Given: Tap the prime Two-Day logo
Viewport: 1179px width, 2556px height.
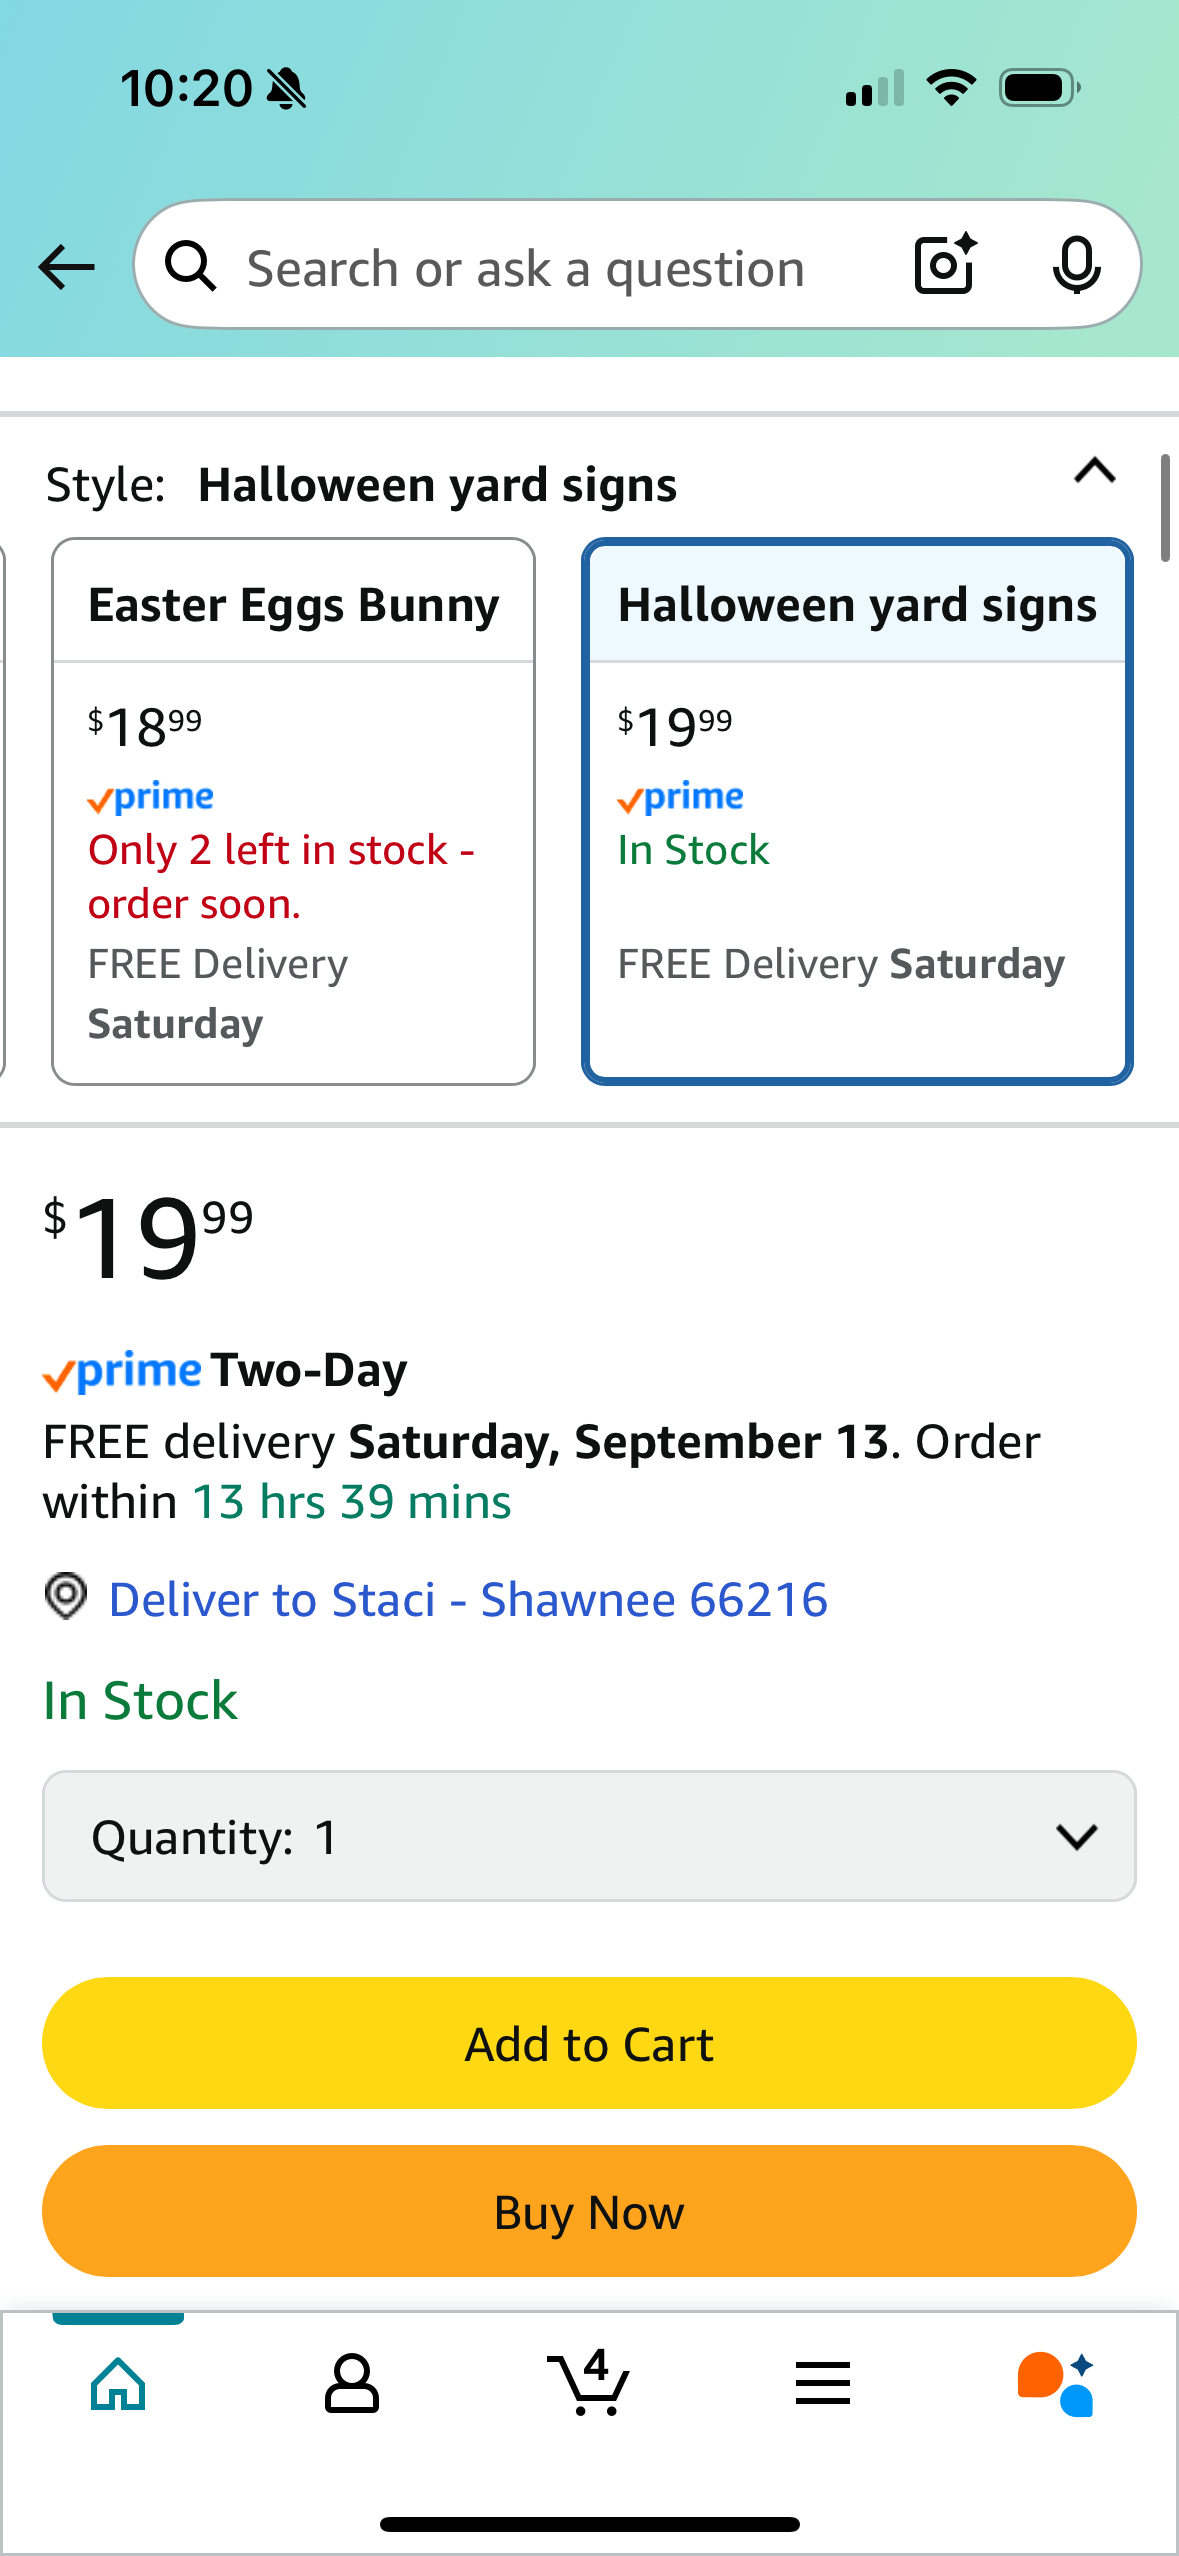Looking at the screenshot, I should point(224,1371).
